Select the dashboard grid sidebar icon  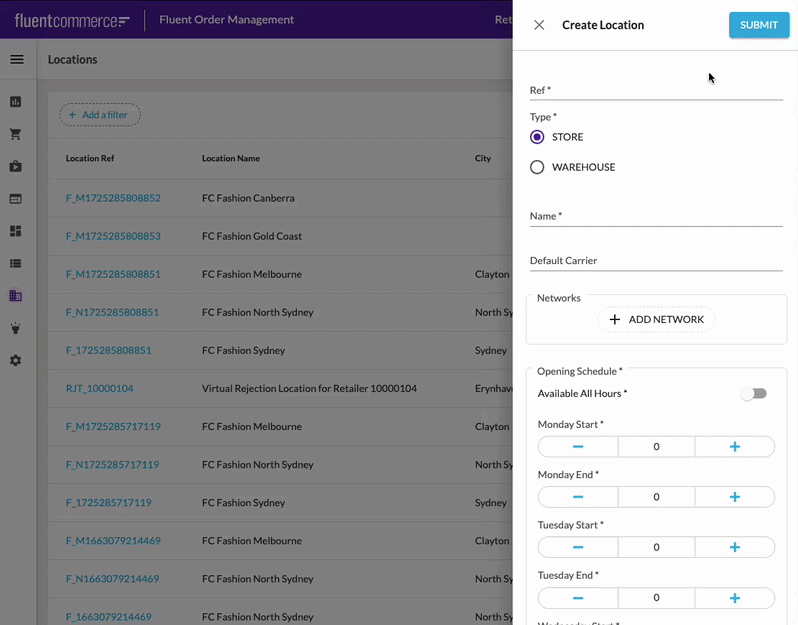tap(16, 231)
